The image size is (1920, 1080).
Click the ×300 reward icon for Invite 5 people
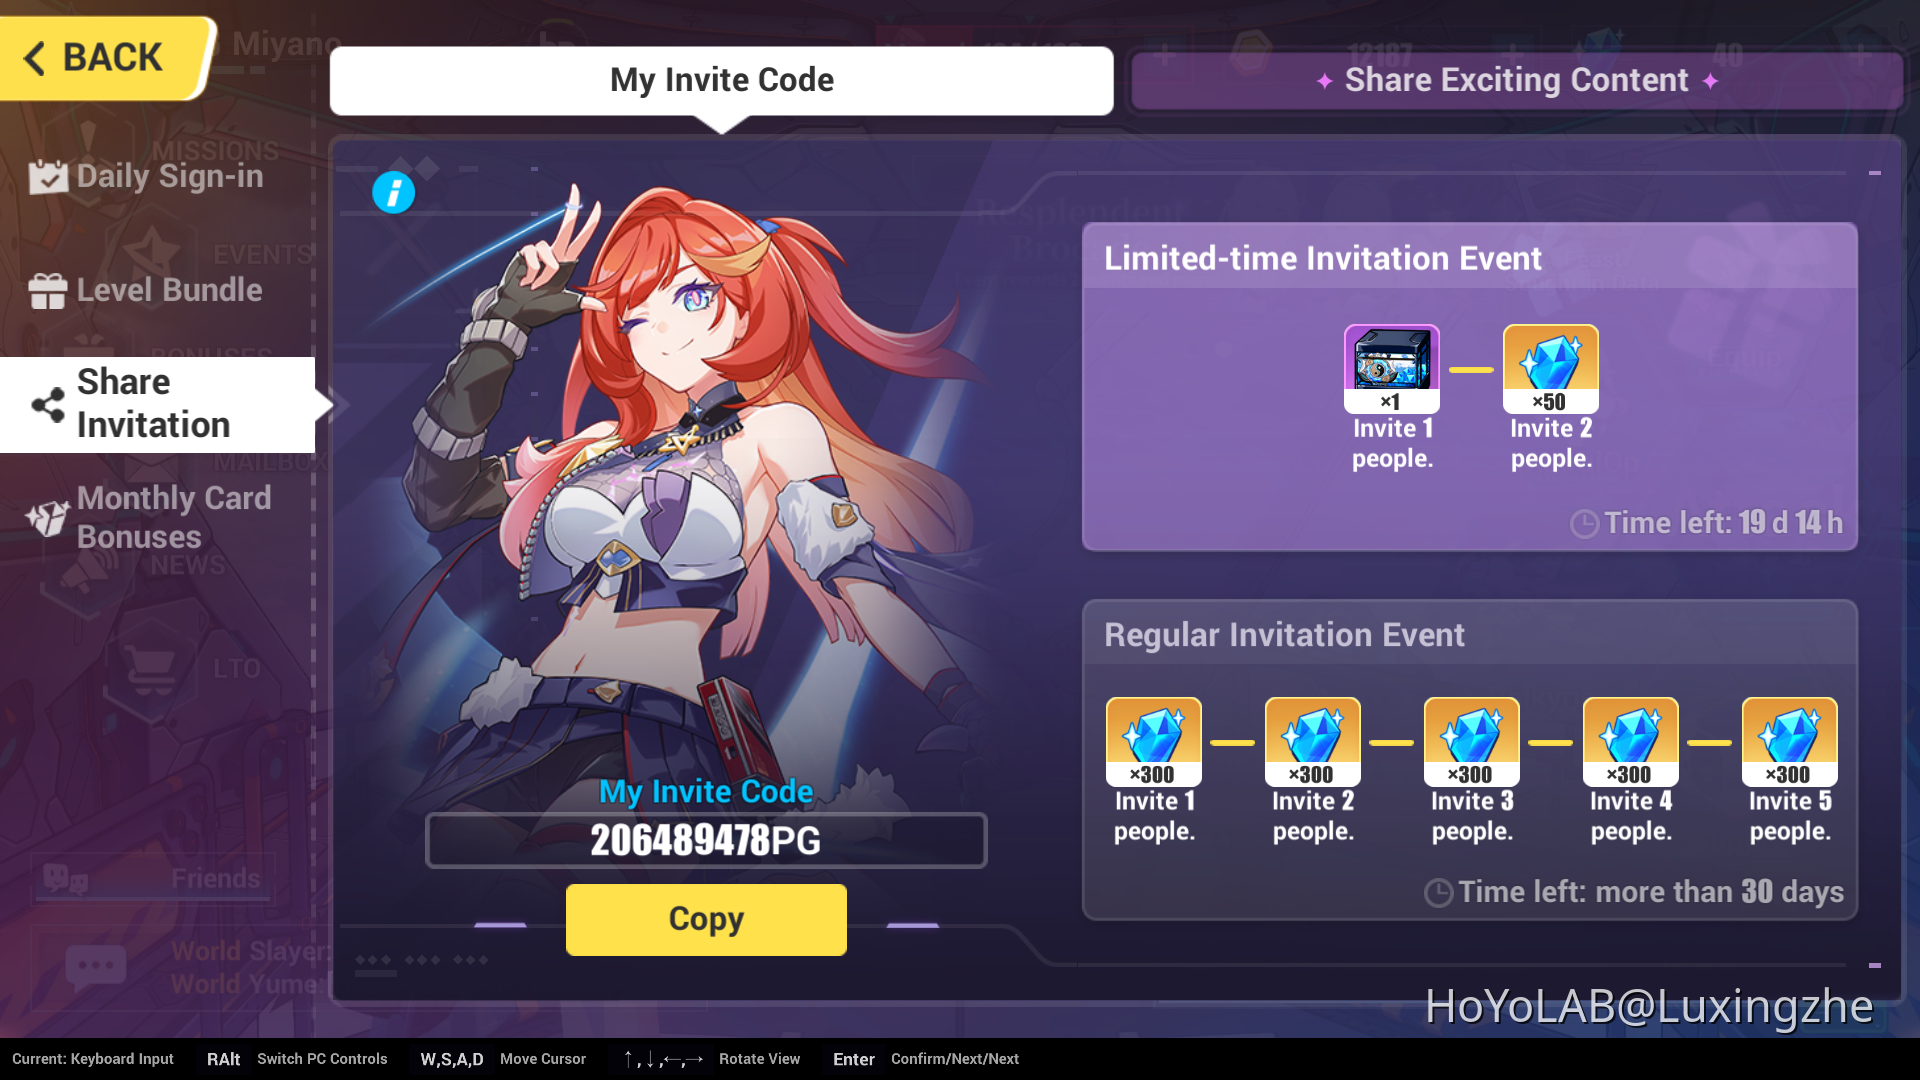tap(1789, 741)
